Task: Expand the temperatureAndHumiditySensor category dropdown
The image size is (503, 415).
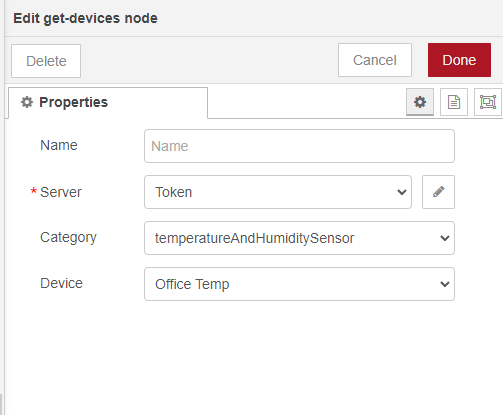Action: (x=299, y=238)
